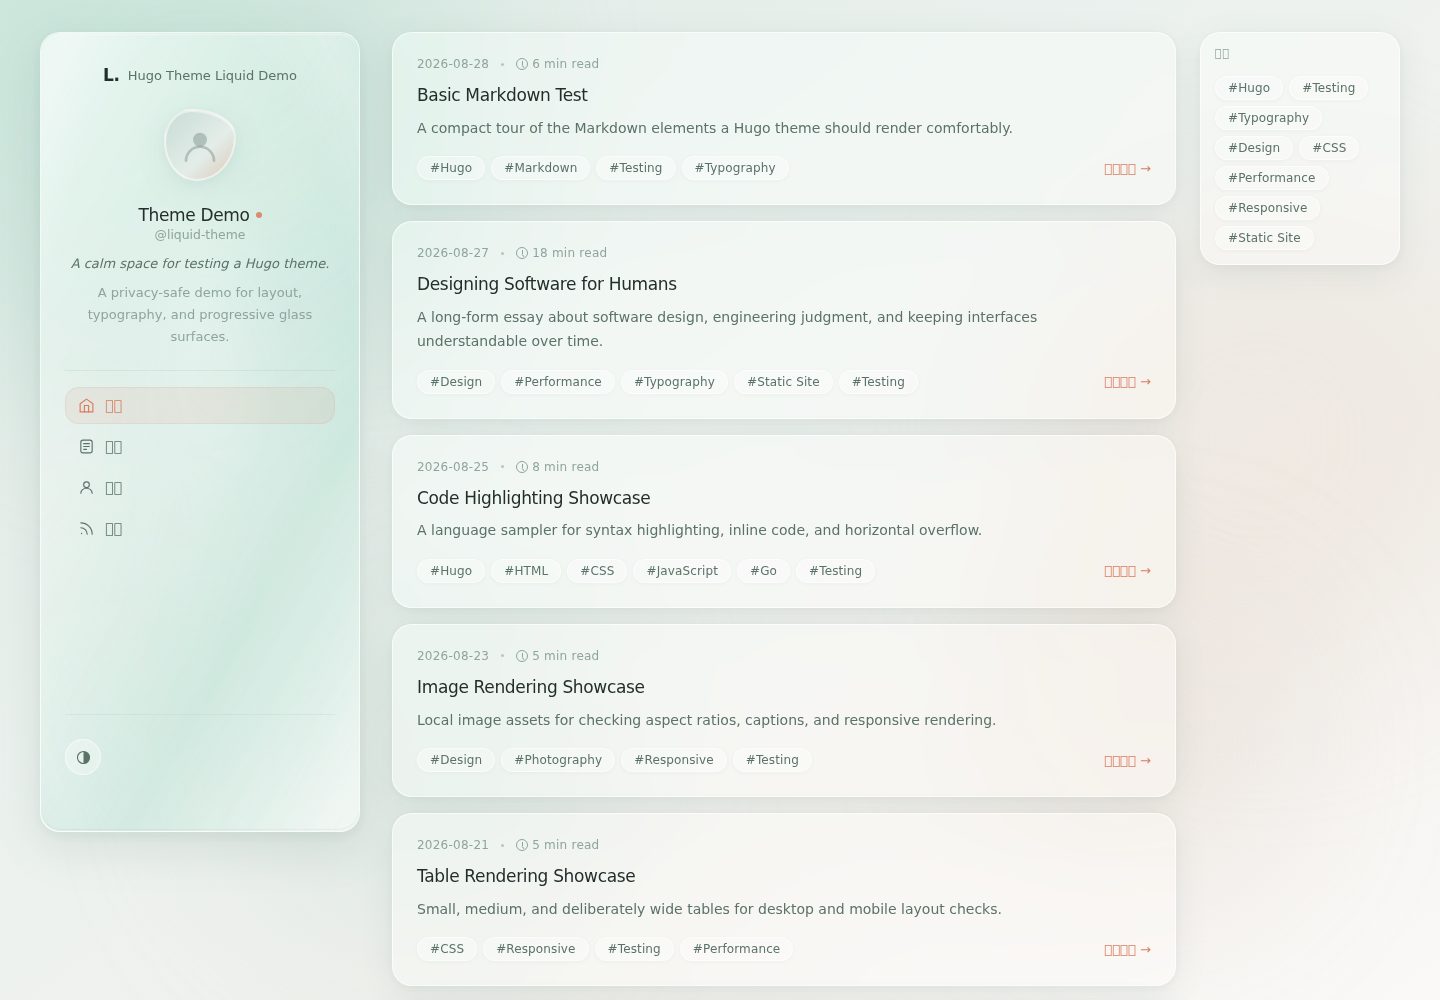This screenshot has height=1000, width=1440.
Task: Click #Photography tag on Image Rendering post
Action: [558, 760]
